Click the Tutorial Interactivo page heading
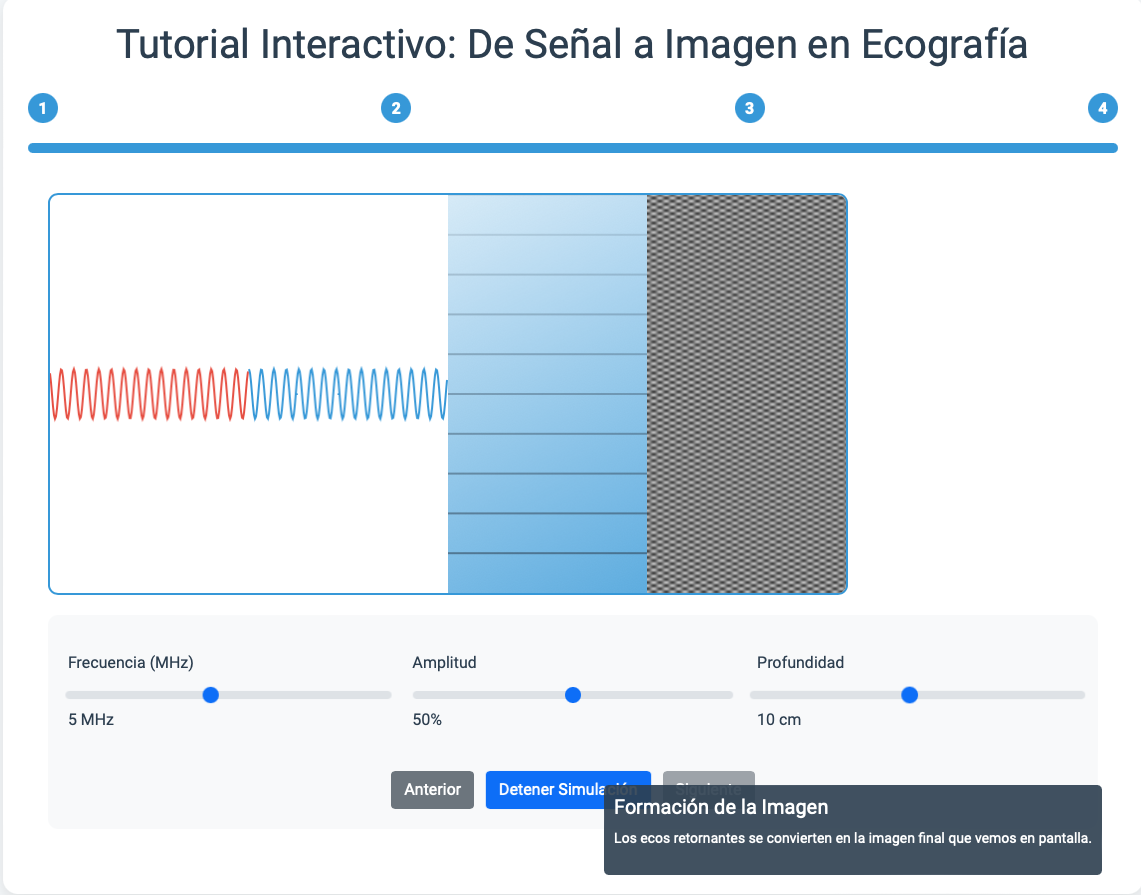The width and height of the screenshot is (1141, 895). tap(571, 45)
